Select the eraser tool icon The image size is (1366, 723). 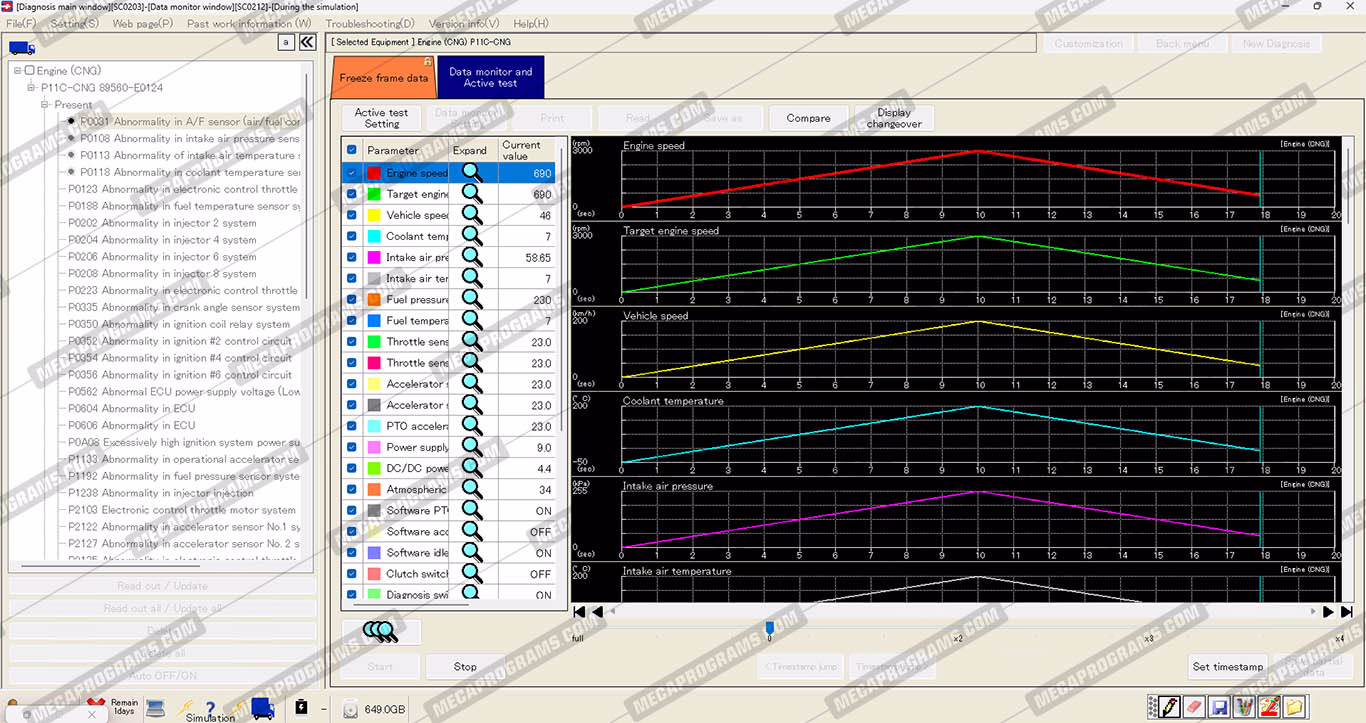click(x=1193, y=707)
